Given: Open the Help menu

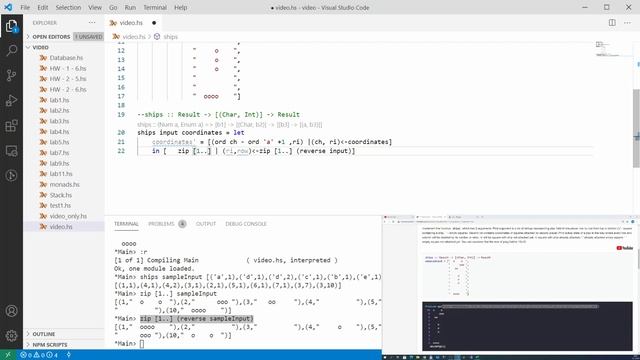Looking at the screenshot, I should (180, 7).
